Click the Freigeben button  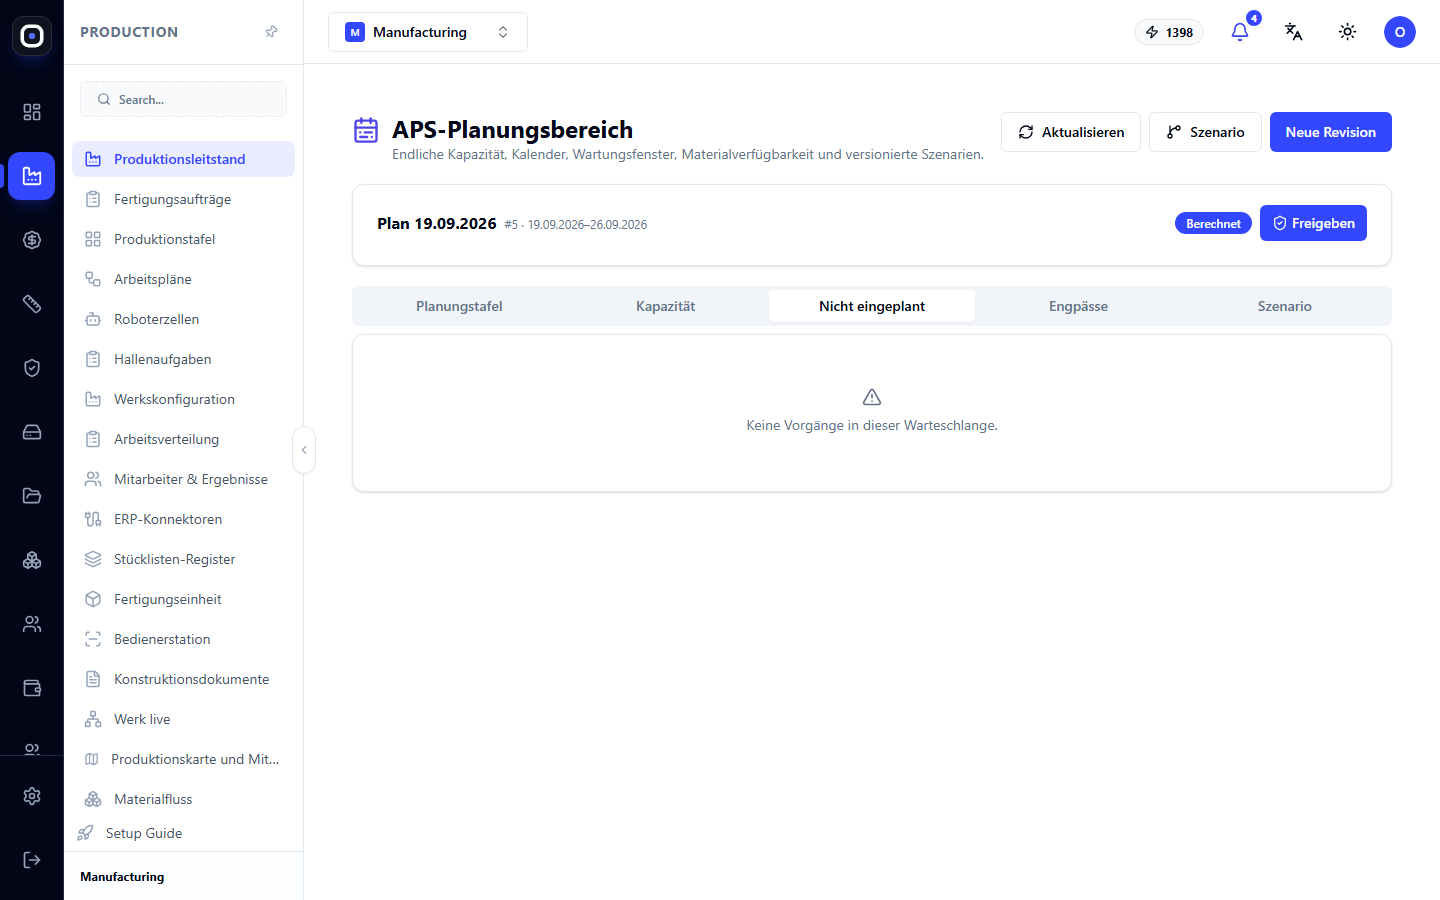pyautogui.click(x=1313, y=223)
